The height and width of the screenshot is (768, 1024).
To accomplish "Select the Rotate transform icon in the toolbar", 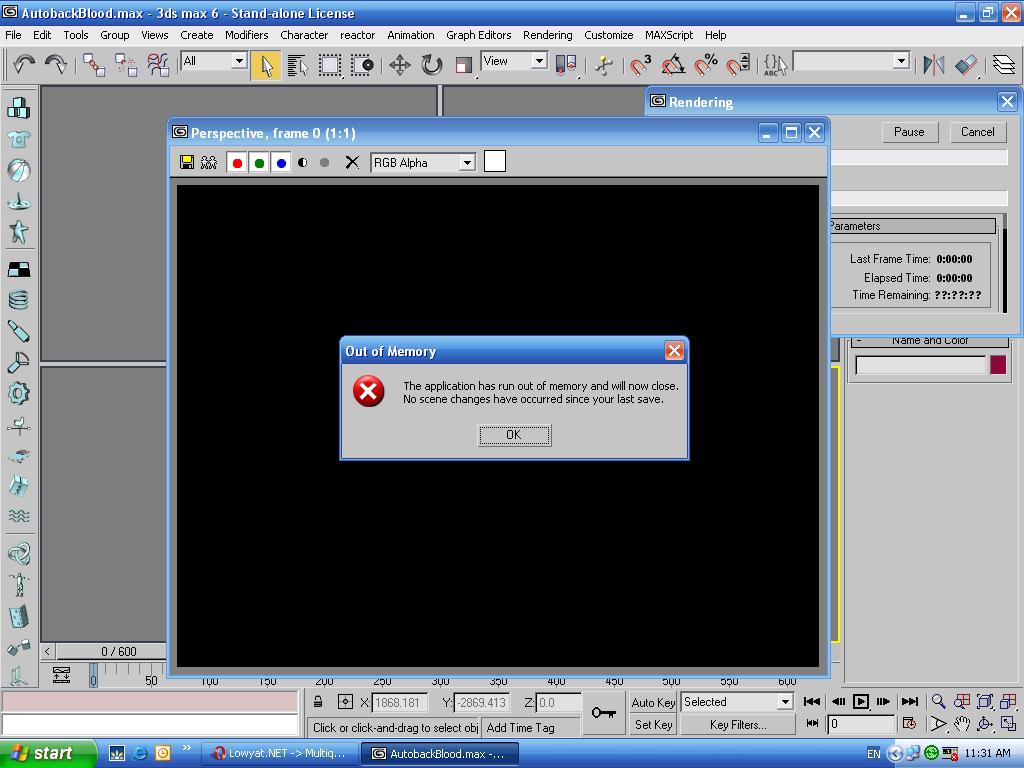I will (430, 66).
